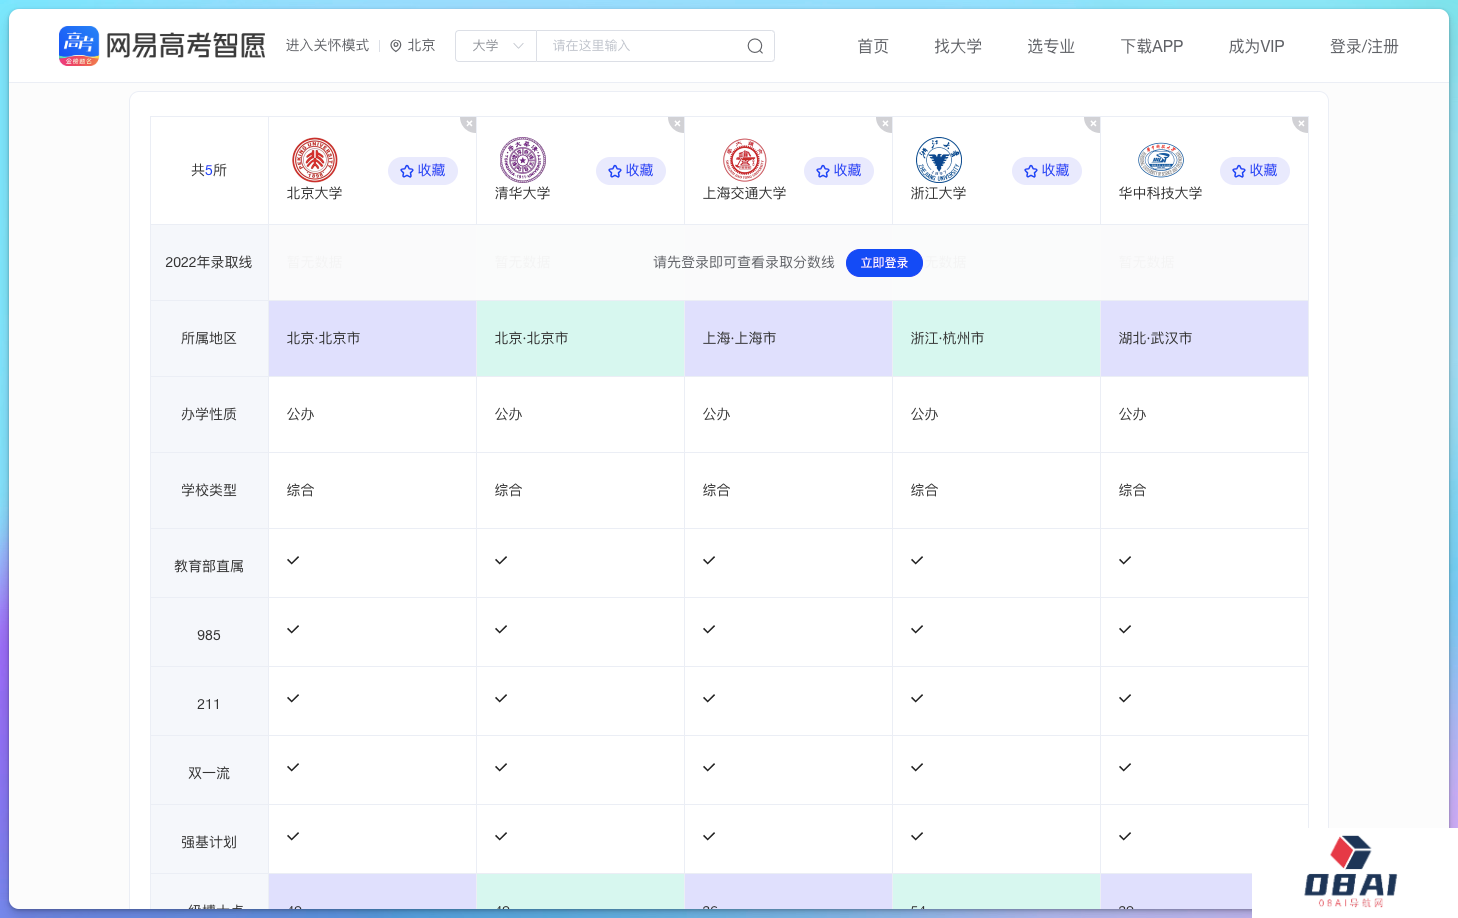
Task: Click the Shanghai Jiao Tong University emblem
Action: pyautogui.click(x=744, y=160)
